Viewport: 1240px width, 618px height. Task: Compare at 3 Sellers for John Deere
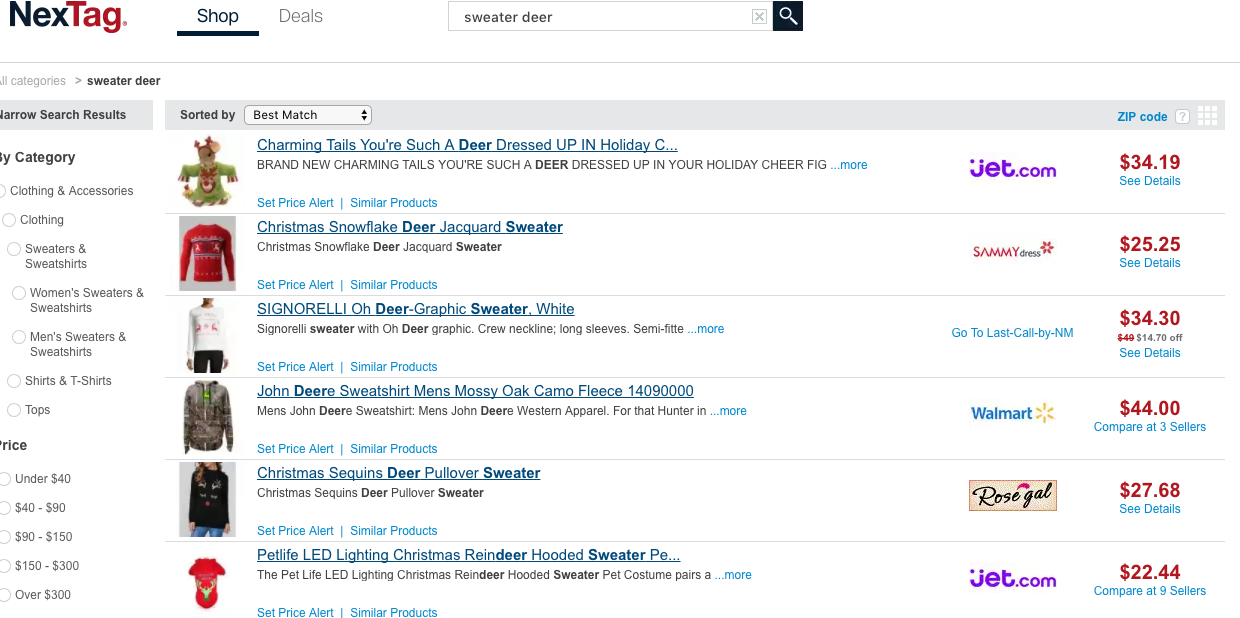(x=1150, y=427)
